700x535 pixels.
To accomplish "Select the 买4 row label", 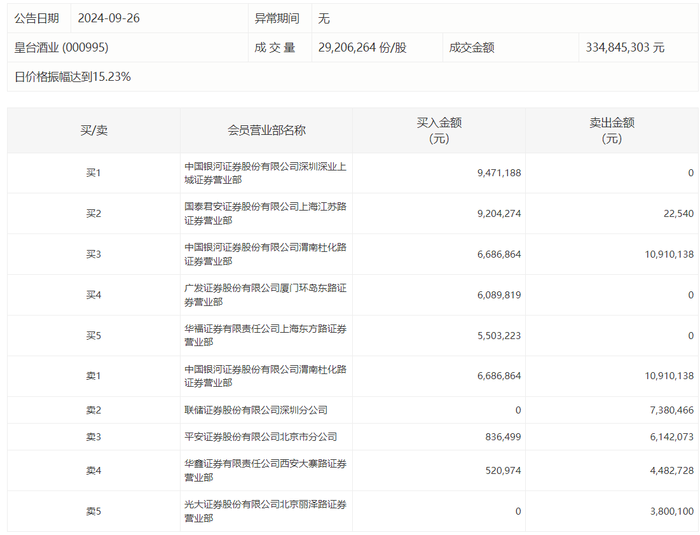I will click(94, 295).
